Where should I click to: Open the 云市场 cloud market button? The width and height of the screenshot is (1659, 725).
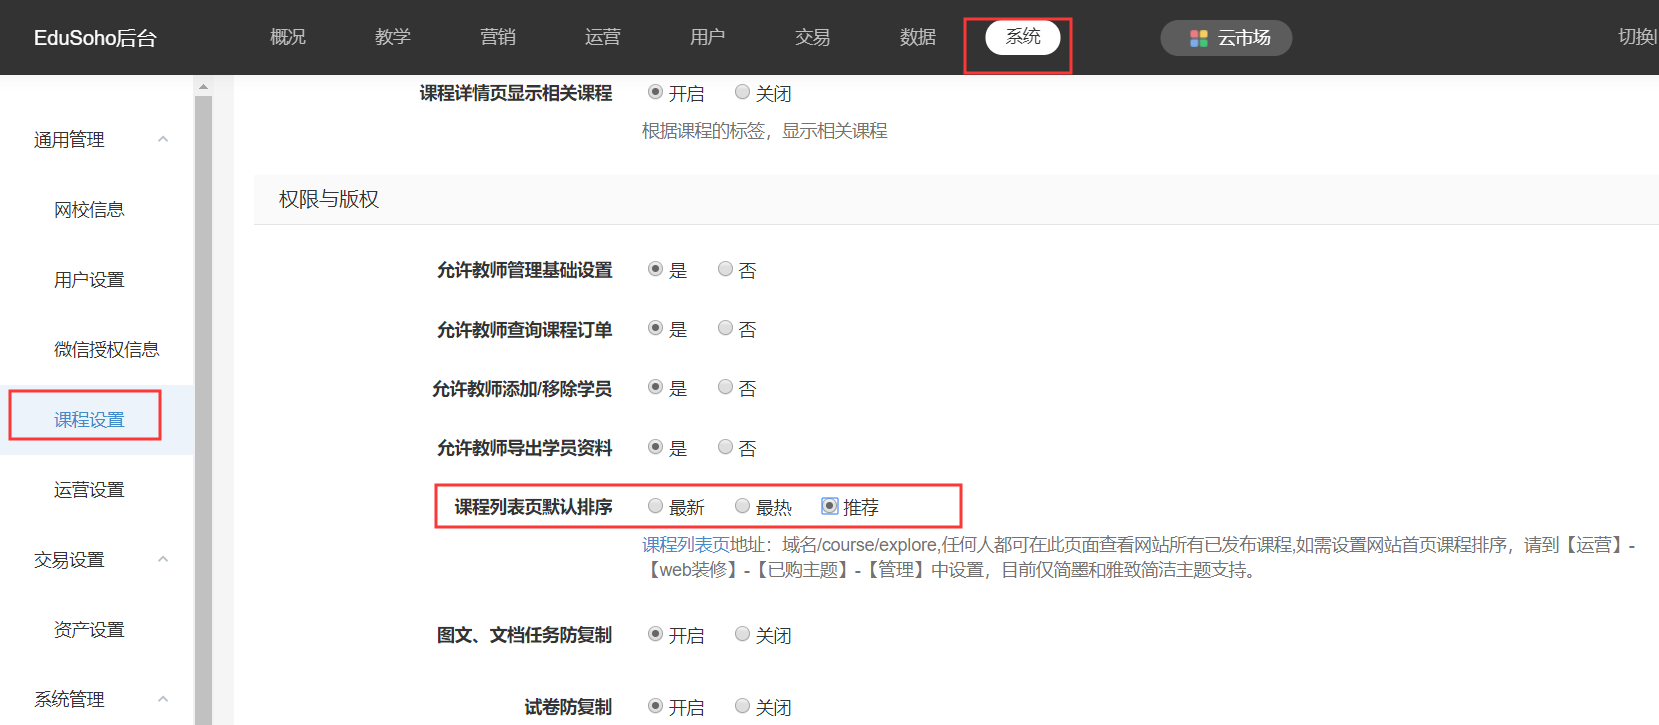click(1226, 38)
